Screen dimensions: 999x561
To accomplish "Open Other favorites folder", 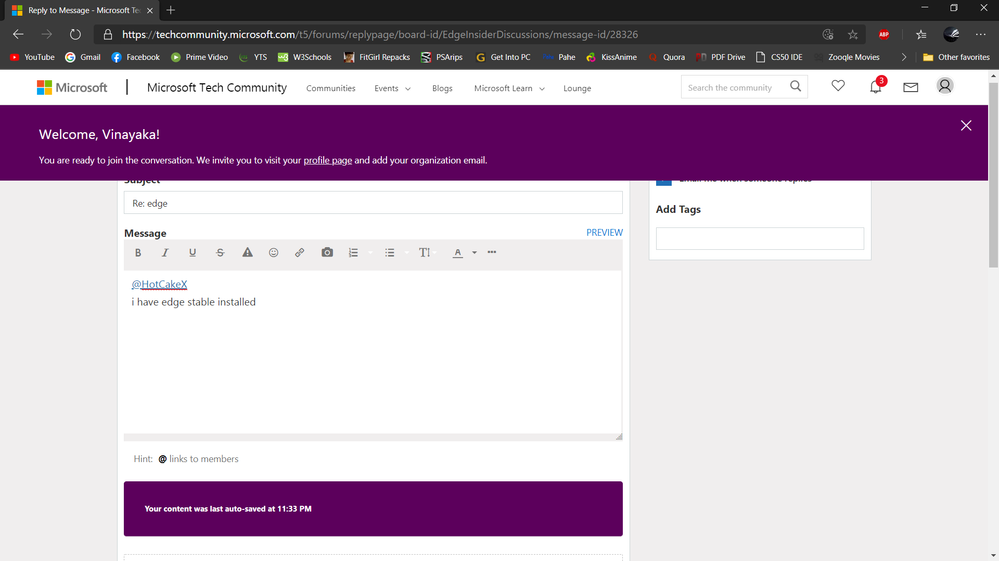I will tap(956, 57).
